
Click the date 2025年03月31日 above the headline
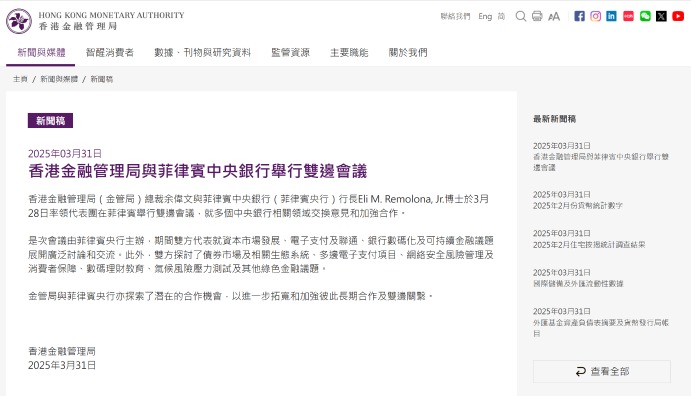65,153
